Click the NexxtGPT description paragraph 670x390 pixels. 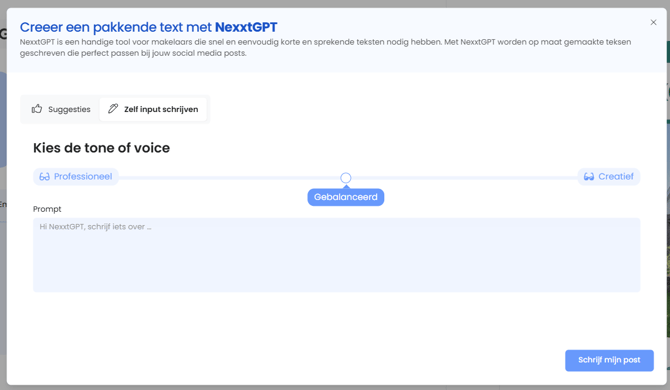pos(325,47)
